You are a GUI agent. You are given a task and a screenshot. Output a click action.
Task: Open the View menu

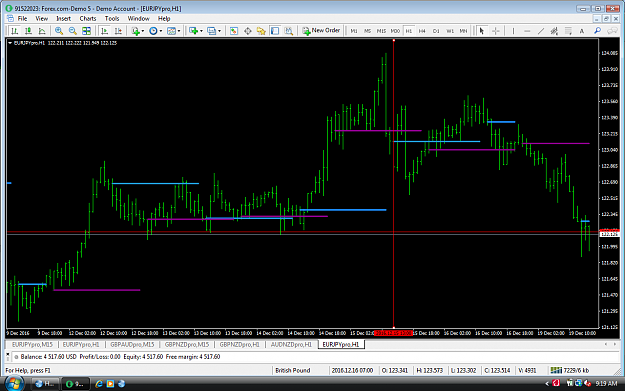41,19
